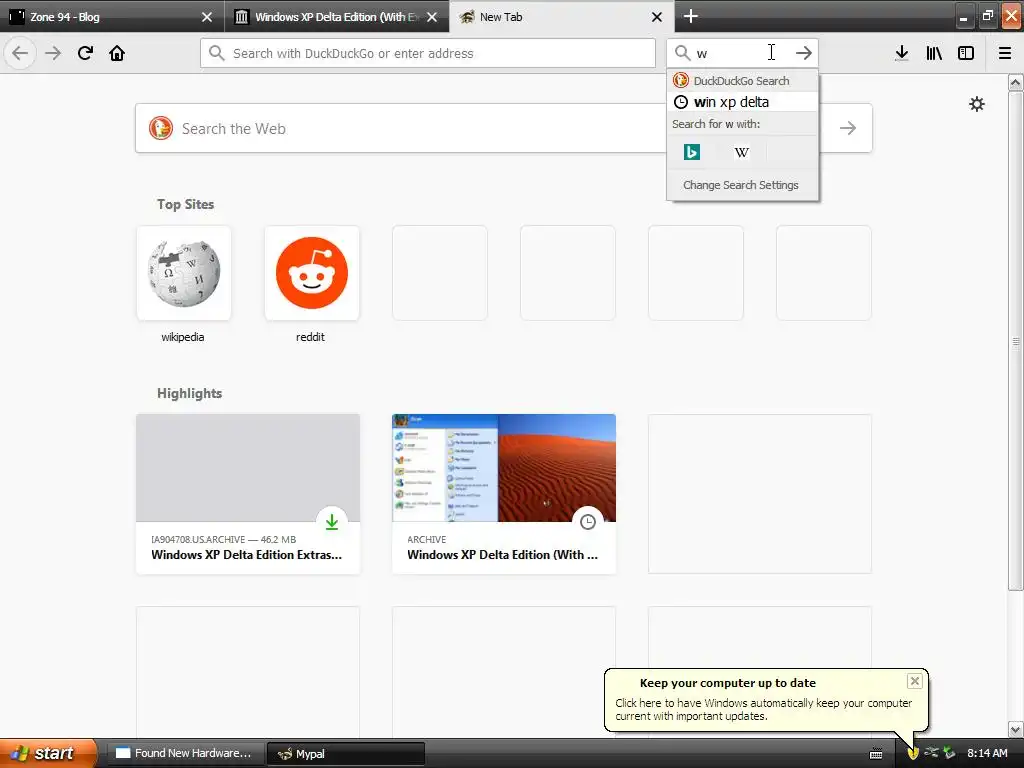Image resolution: width=1024 pixels, height=768 pixels.
Task: Open Windows XP Delta Edition (With ...) highlight
Action: tap(504, 494)
